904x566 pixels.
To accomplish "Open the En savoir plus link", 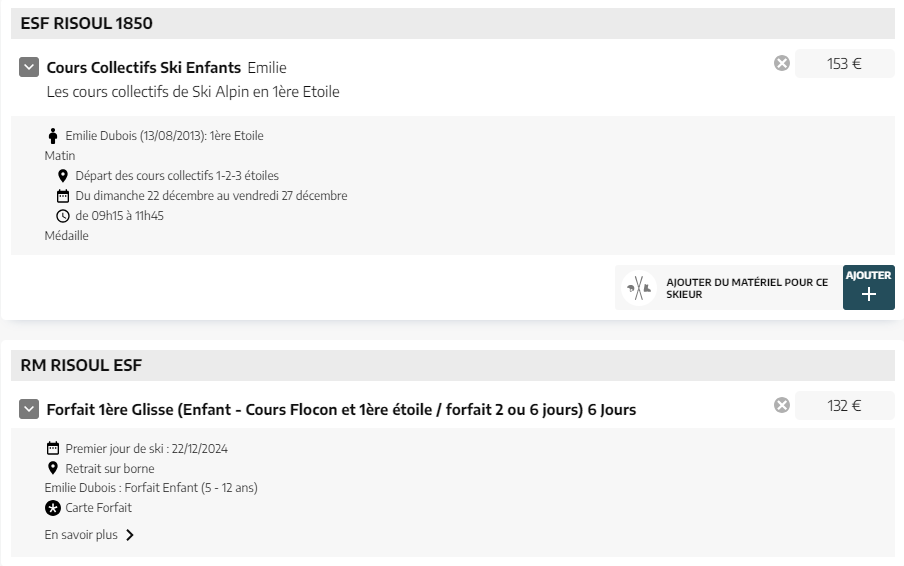I will pyautogui.click(x=81, y=535).
